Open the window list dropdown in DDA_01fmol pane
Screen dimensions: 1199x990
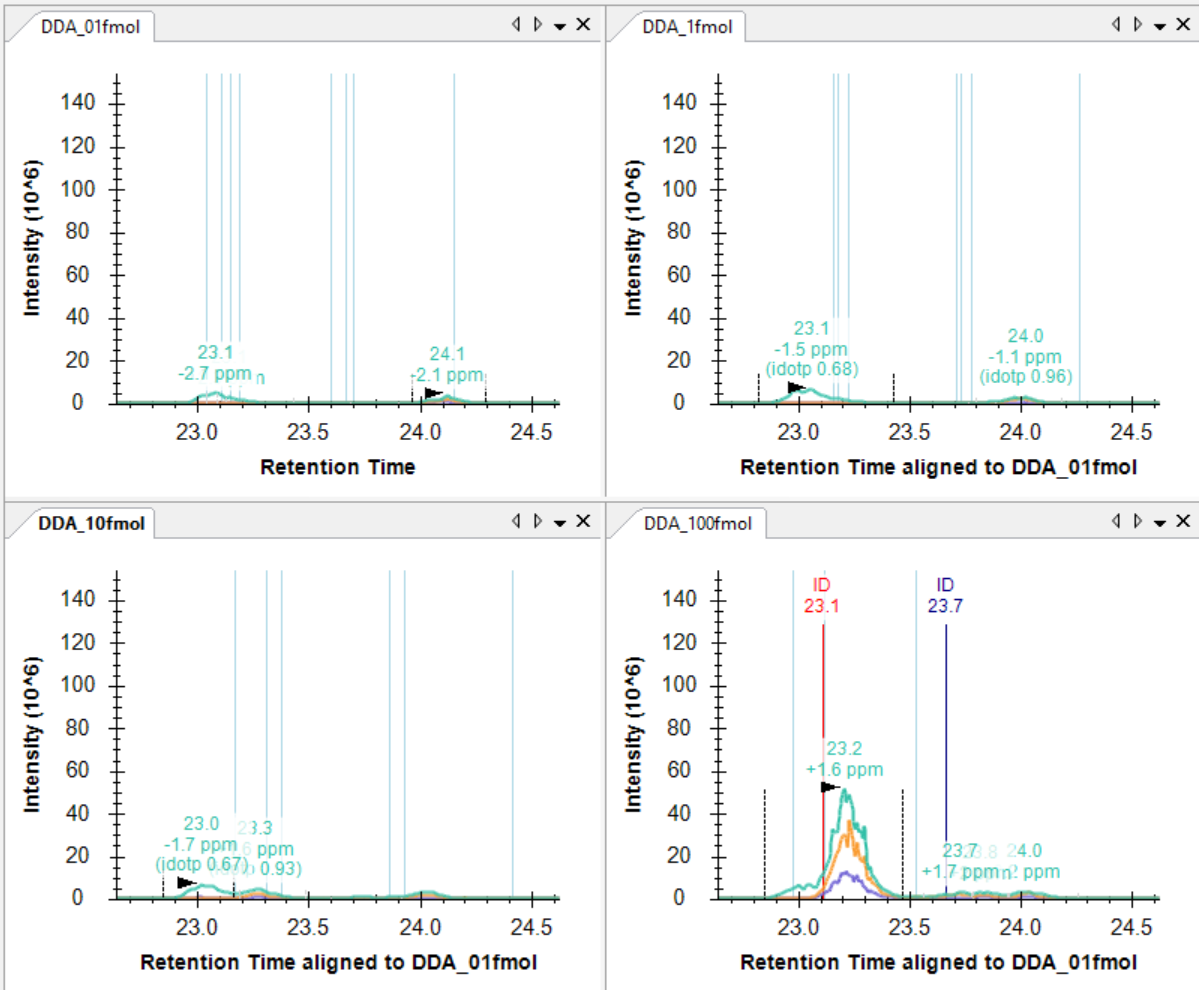pos(560,25)
